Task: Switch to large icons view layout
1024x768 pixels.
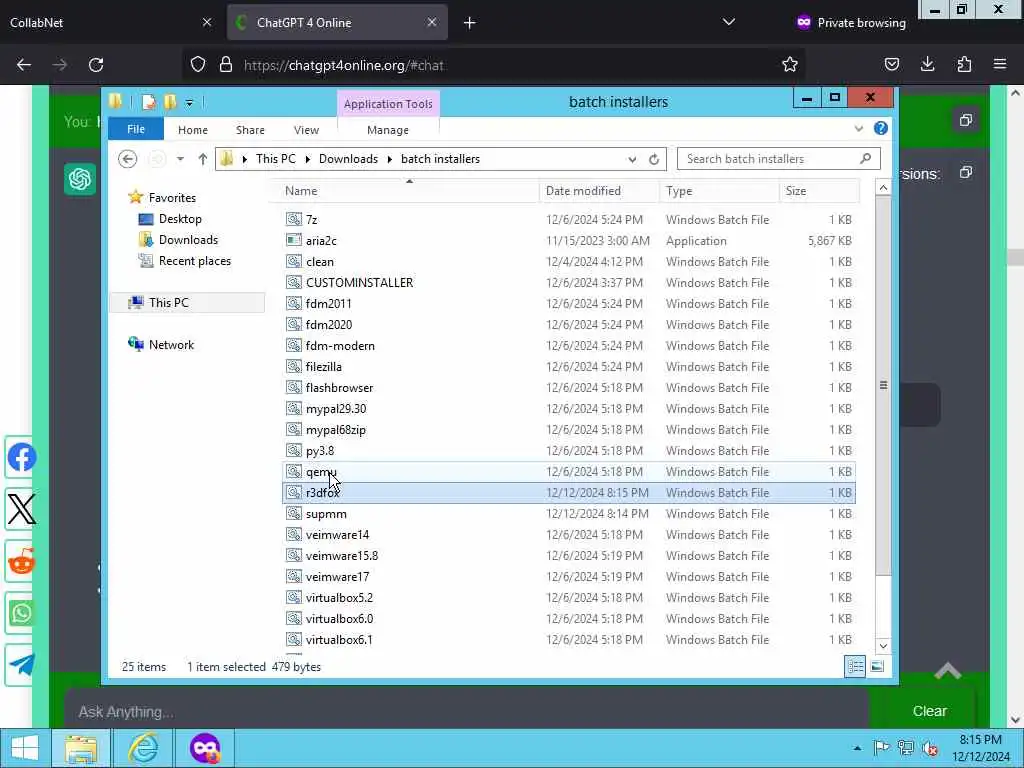Action: [877, 666]
